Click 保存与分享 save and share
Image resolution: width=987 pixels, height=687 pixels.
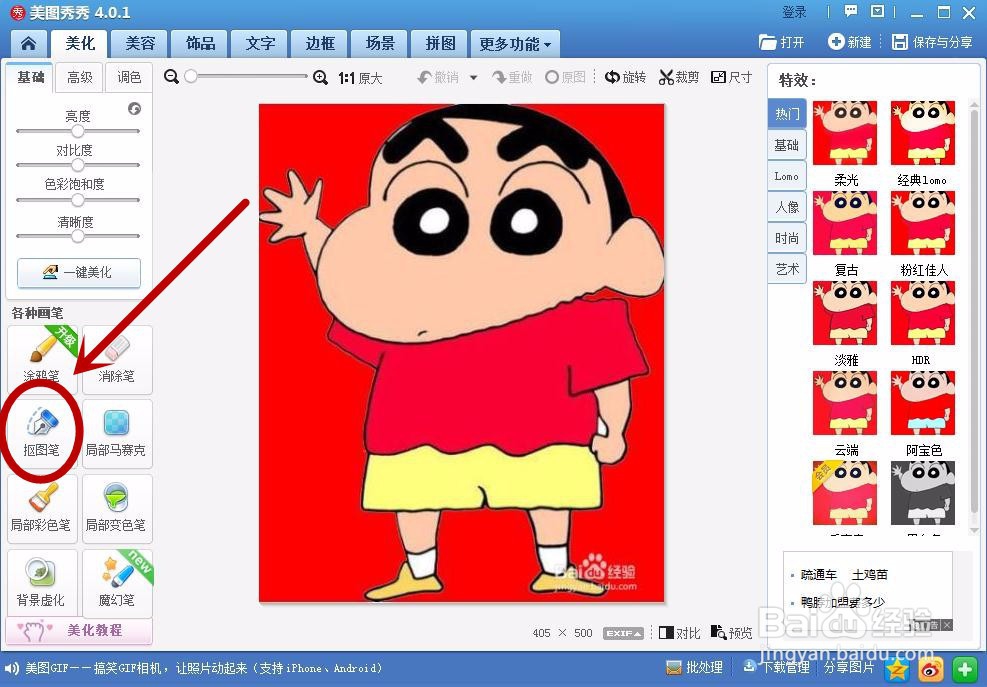932,42
